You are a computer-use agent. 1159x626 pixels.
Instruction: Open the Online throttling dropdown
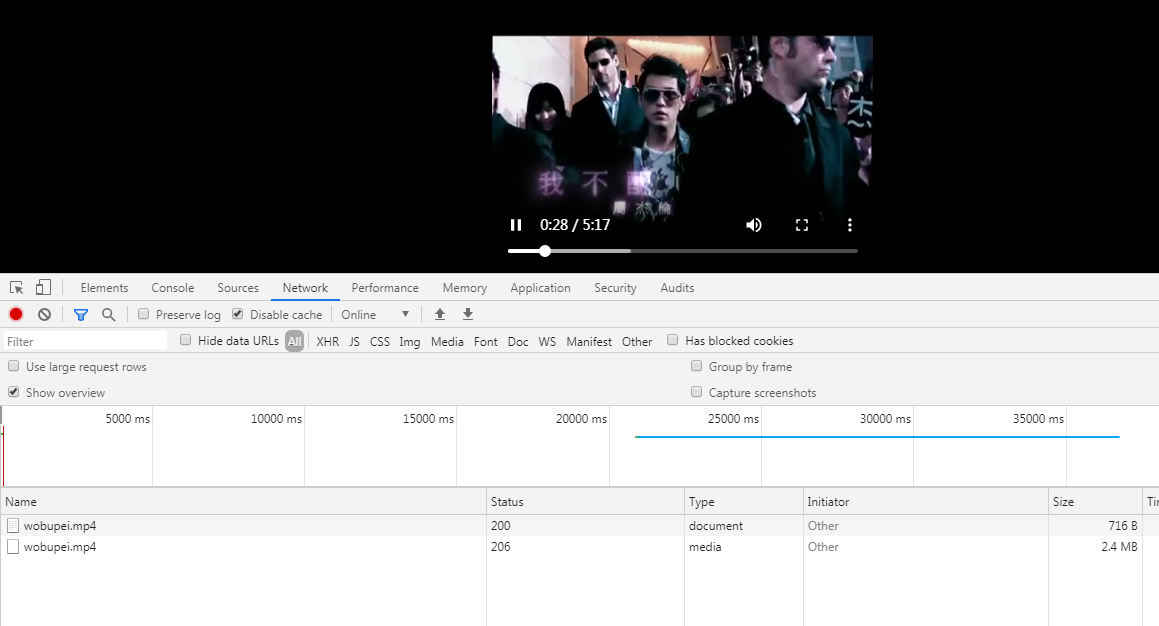(375, 314)
